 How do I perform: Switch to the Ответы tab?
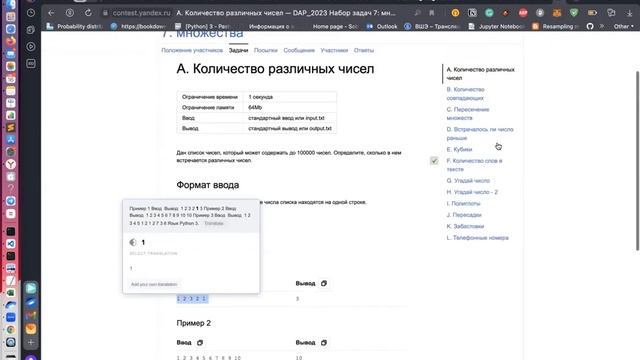click(364, 50)
